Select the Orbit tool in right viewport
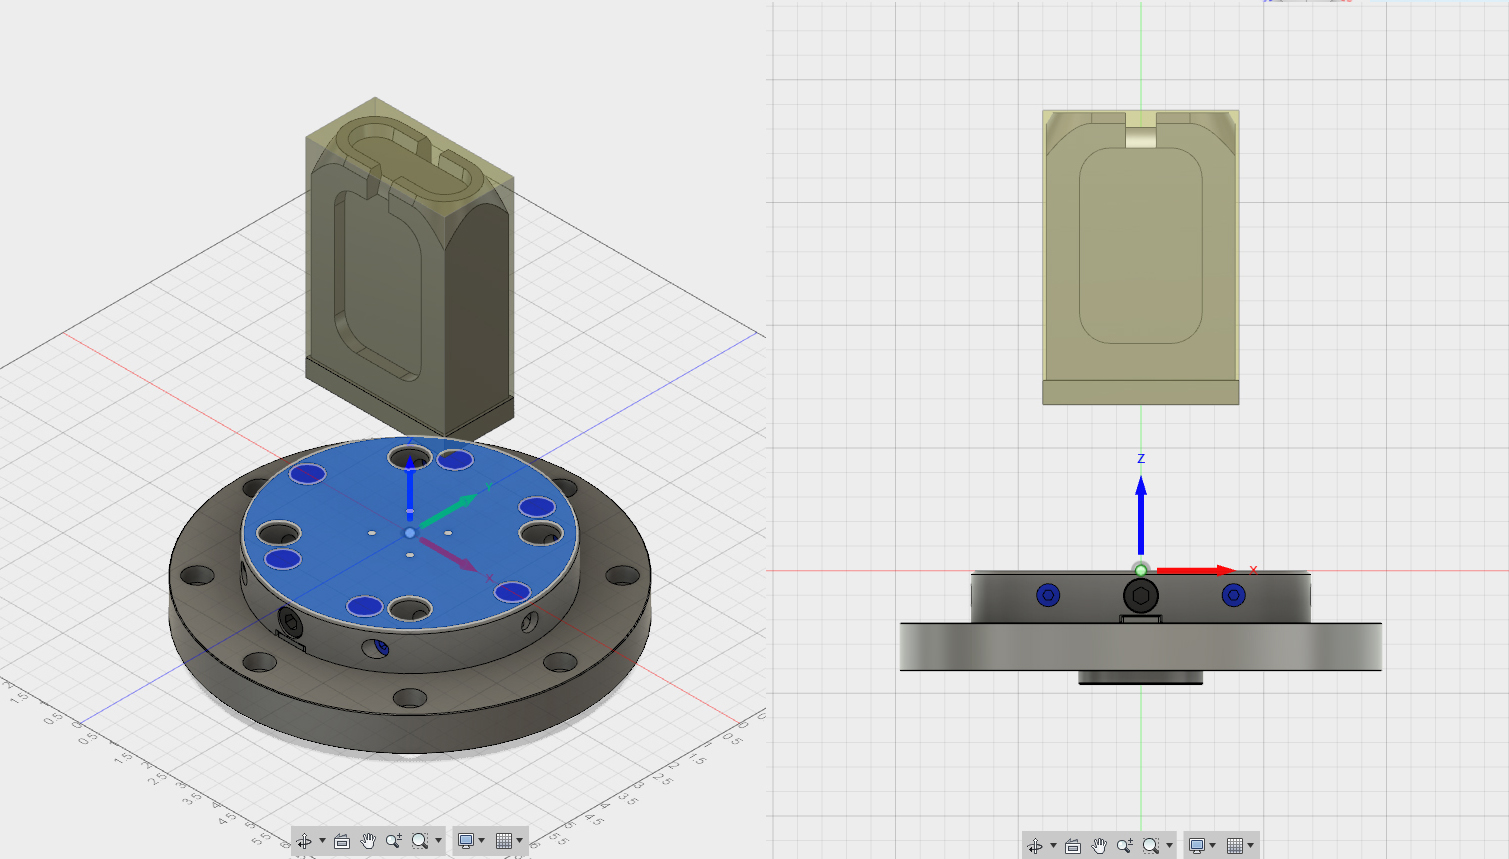Viewport: 1509px width, 859px height. click(1035, 846)
